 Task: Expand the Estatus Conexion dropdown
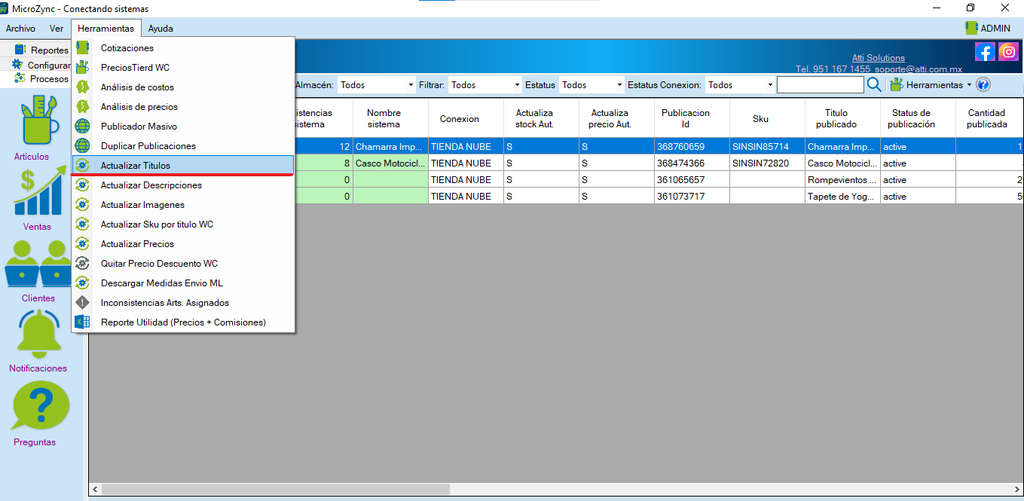click(x=770, y=85)
